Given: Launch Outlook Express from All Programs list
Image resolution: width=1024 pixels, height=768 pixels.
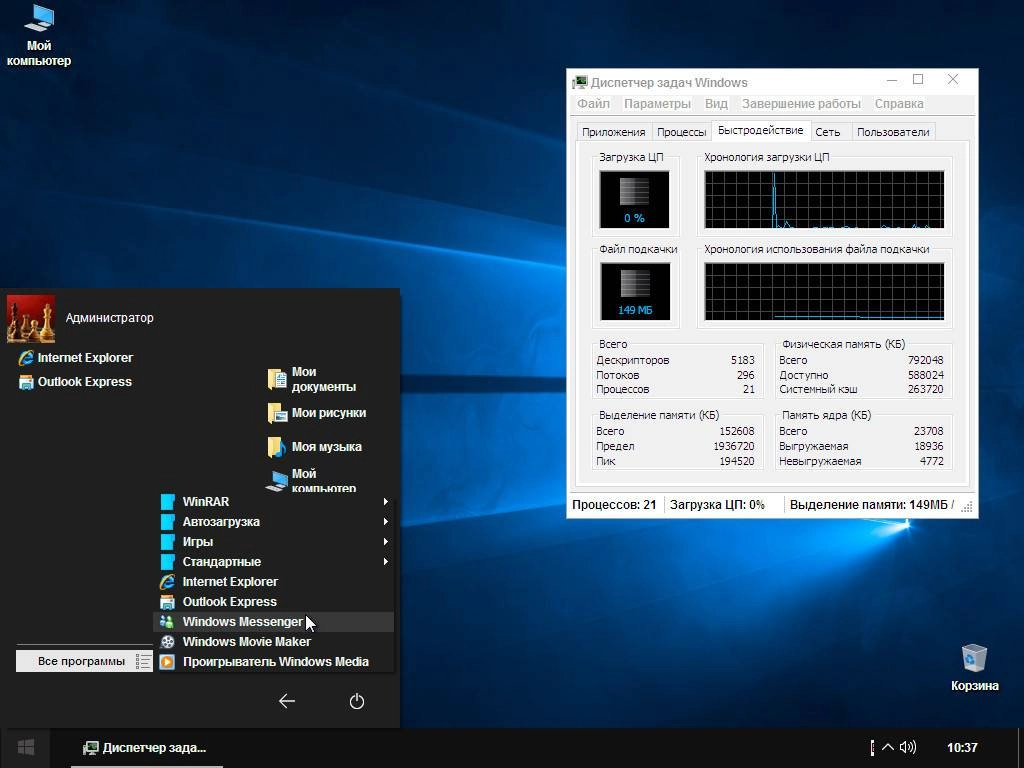Looking at the screenshot, I should [x=274, y=601].
